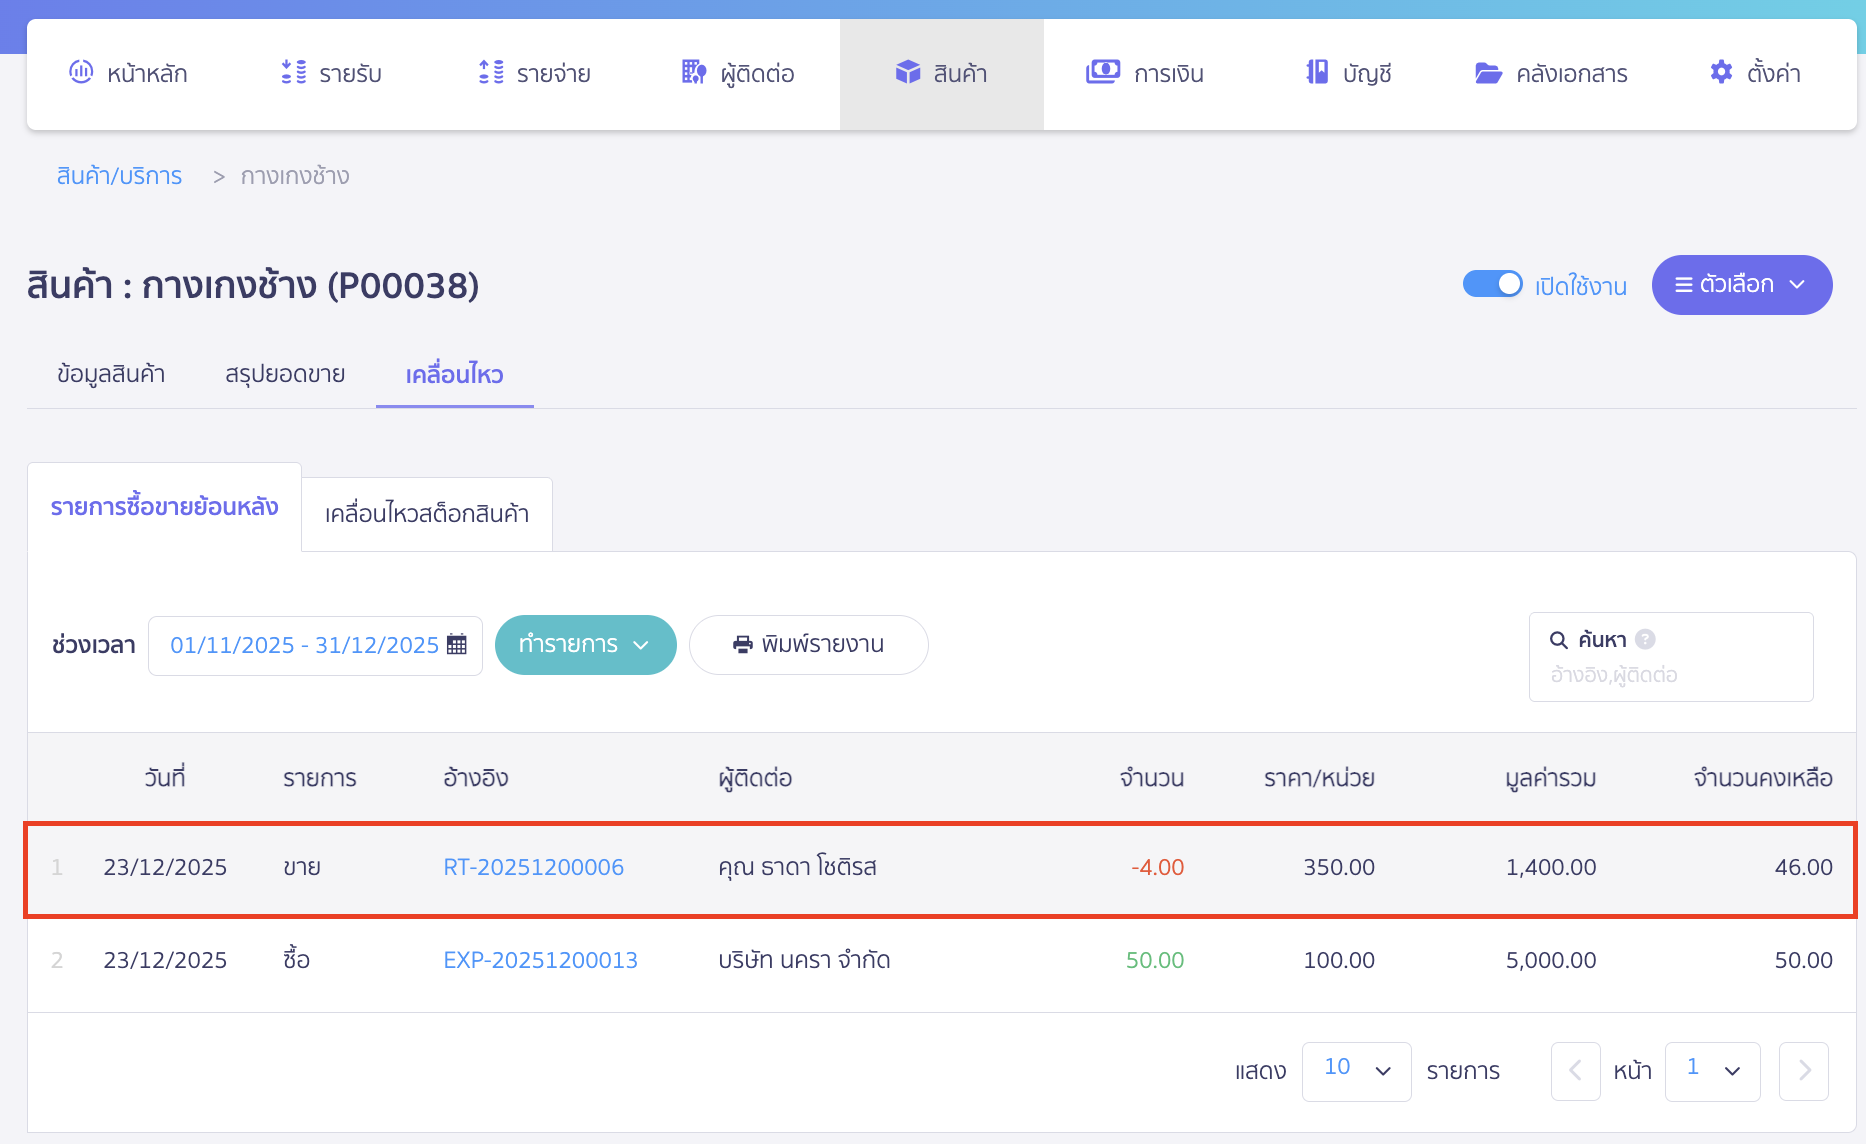
Task: Go to สินค้า/บริการ breadcrumb link
Action: [119, 176]
